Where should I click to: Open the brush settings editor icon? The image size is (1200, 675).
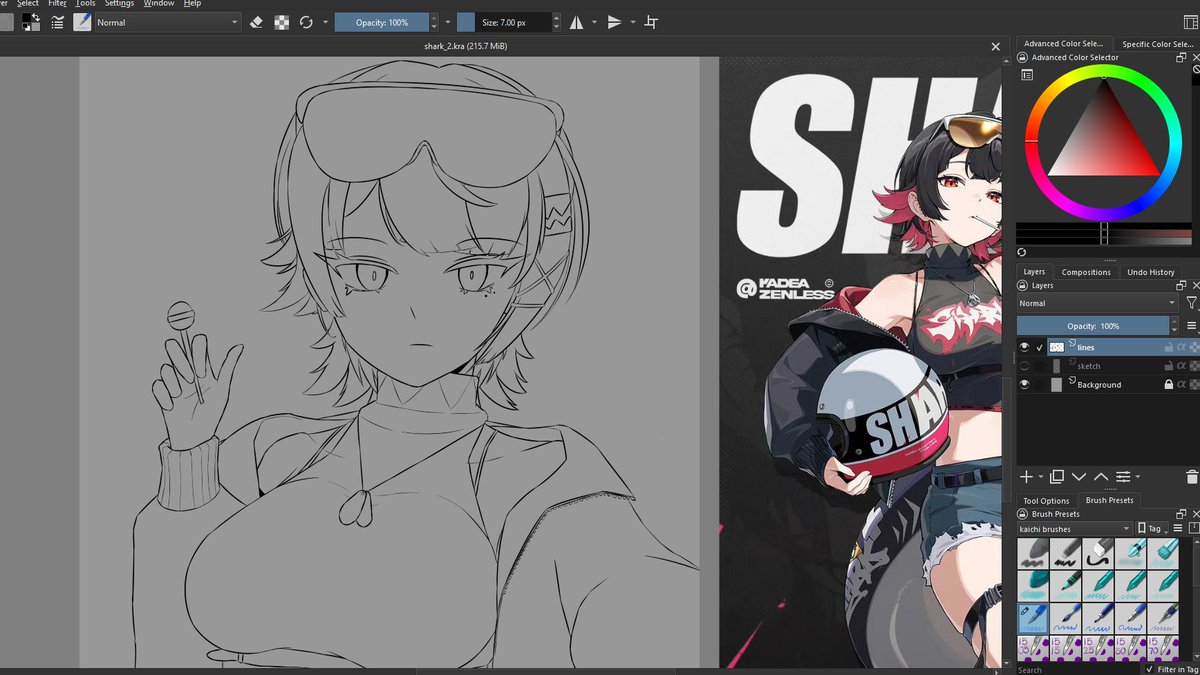click(x=58, y=22)
